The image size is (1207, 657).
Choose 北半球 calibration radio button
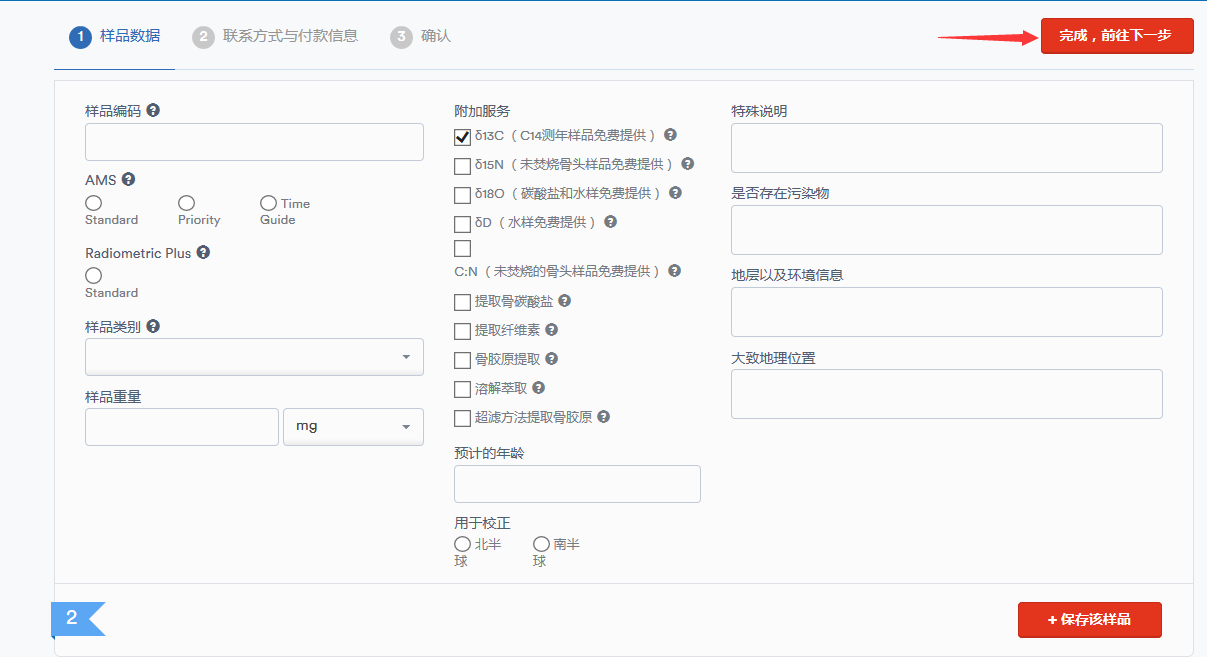click(x=462, y=544)
